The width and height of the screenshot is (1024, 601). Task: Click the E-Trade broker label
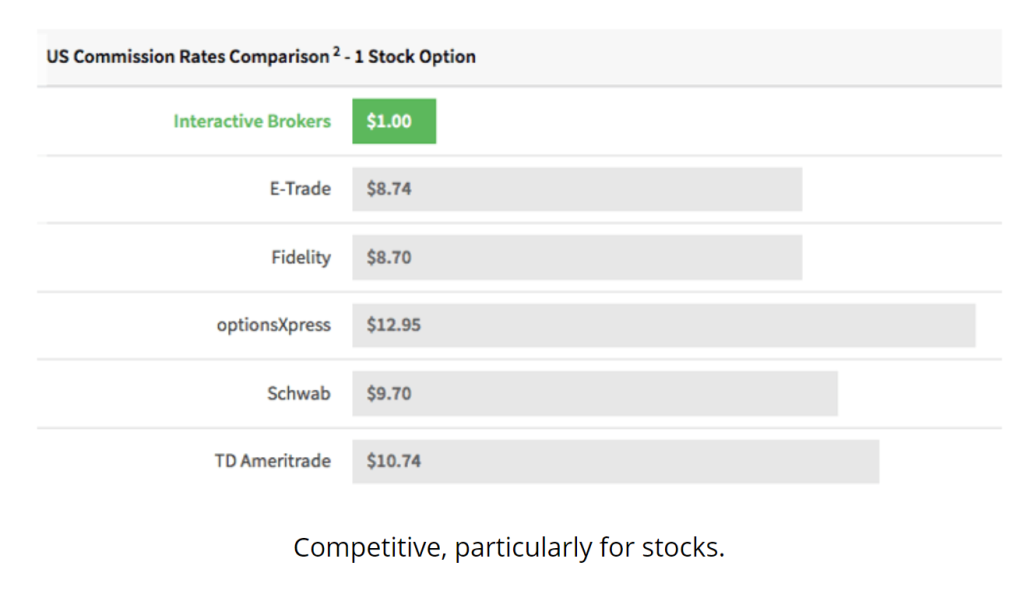[300, 189]
